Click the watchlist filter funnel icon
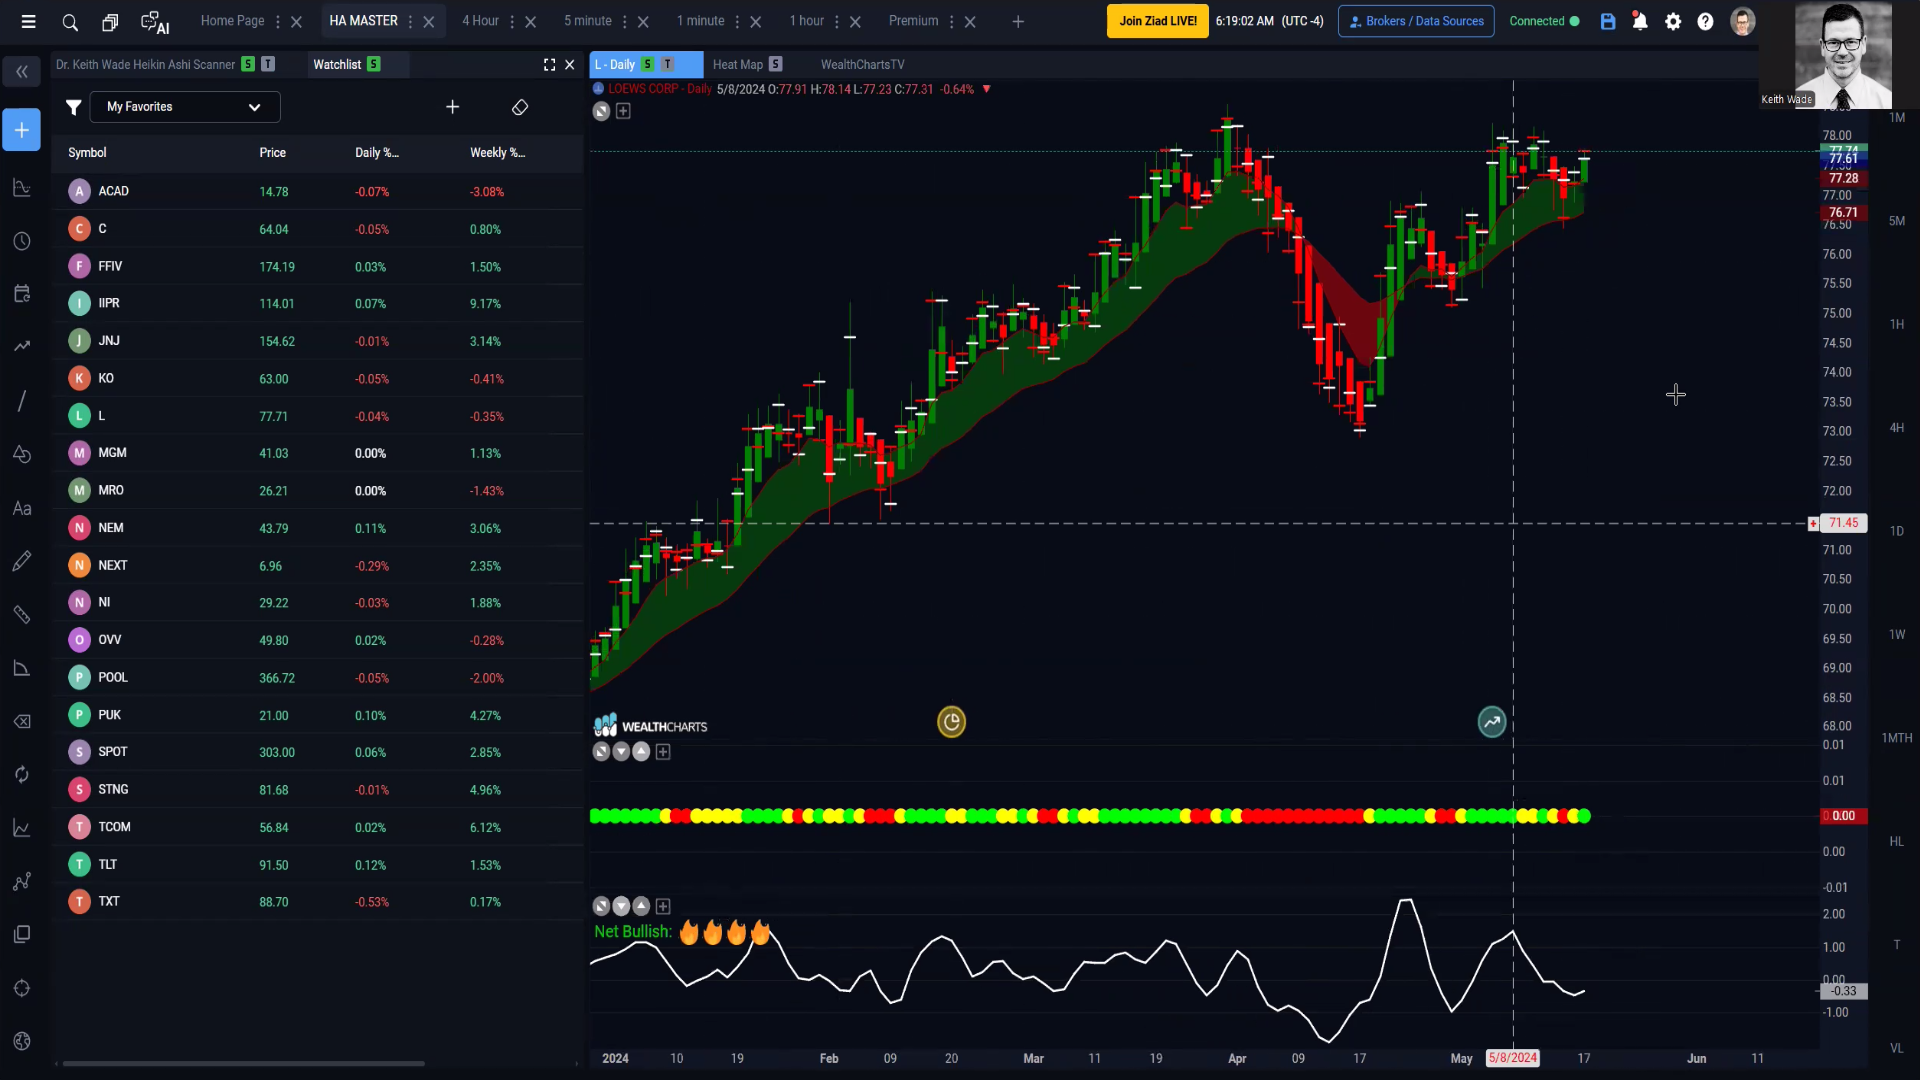 coord(73,107)
